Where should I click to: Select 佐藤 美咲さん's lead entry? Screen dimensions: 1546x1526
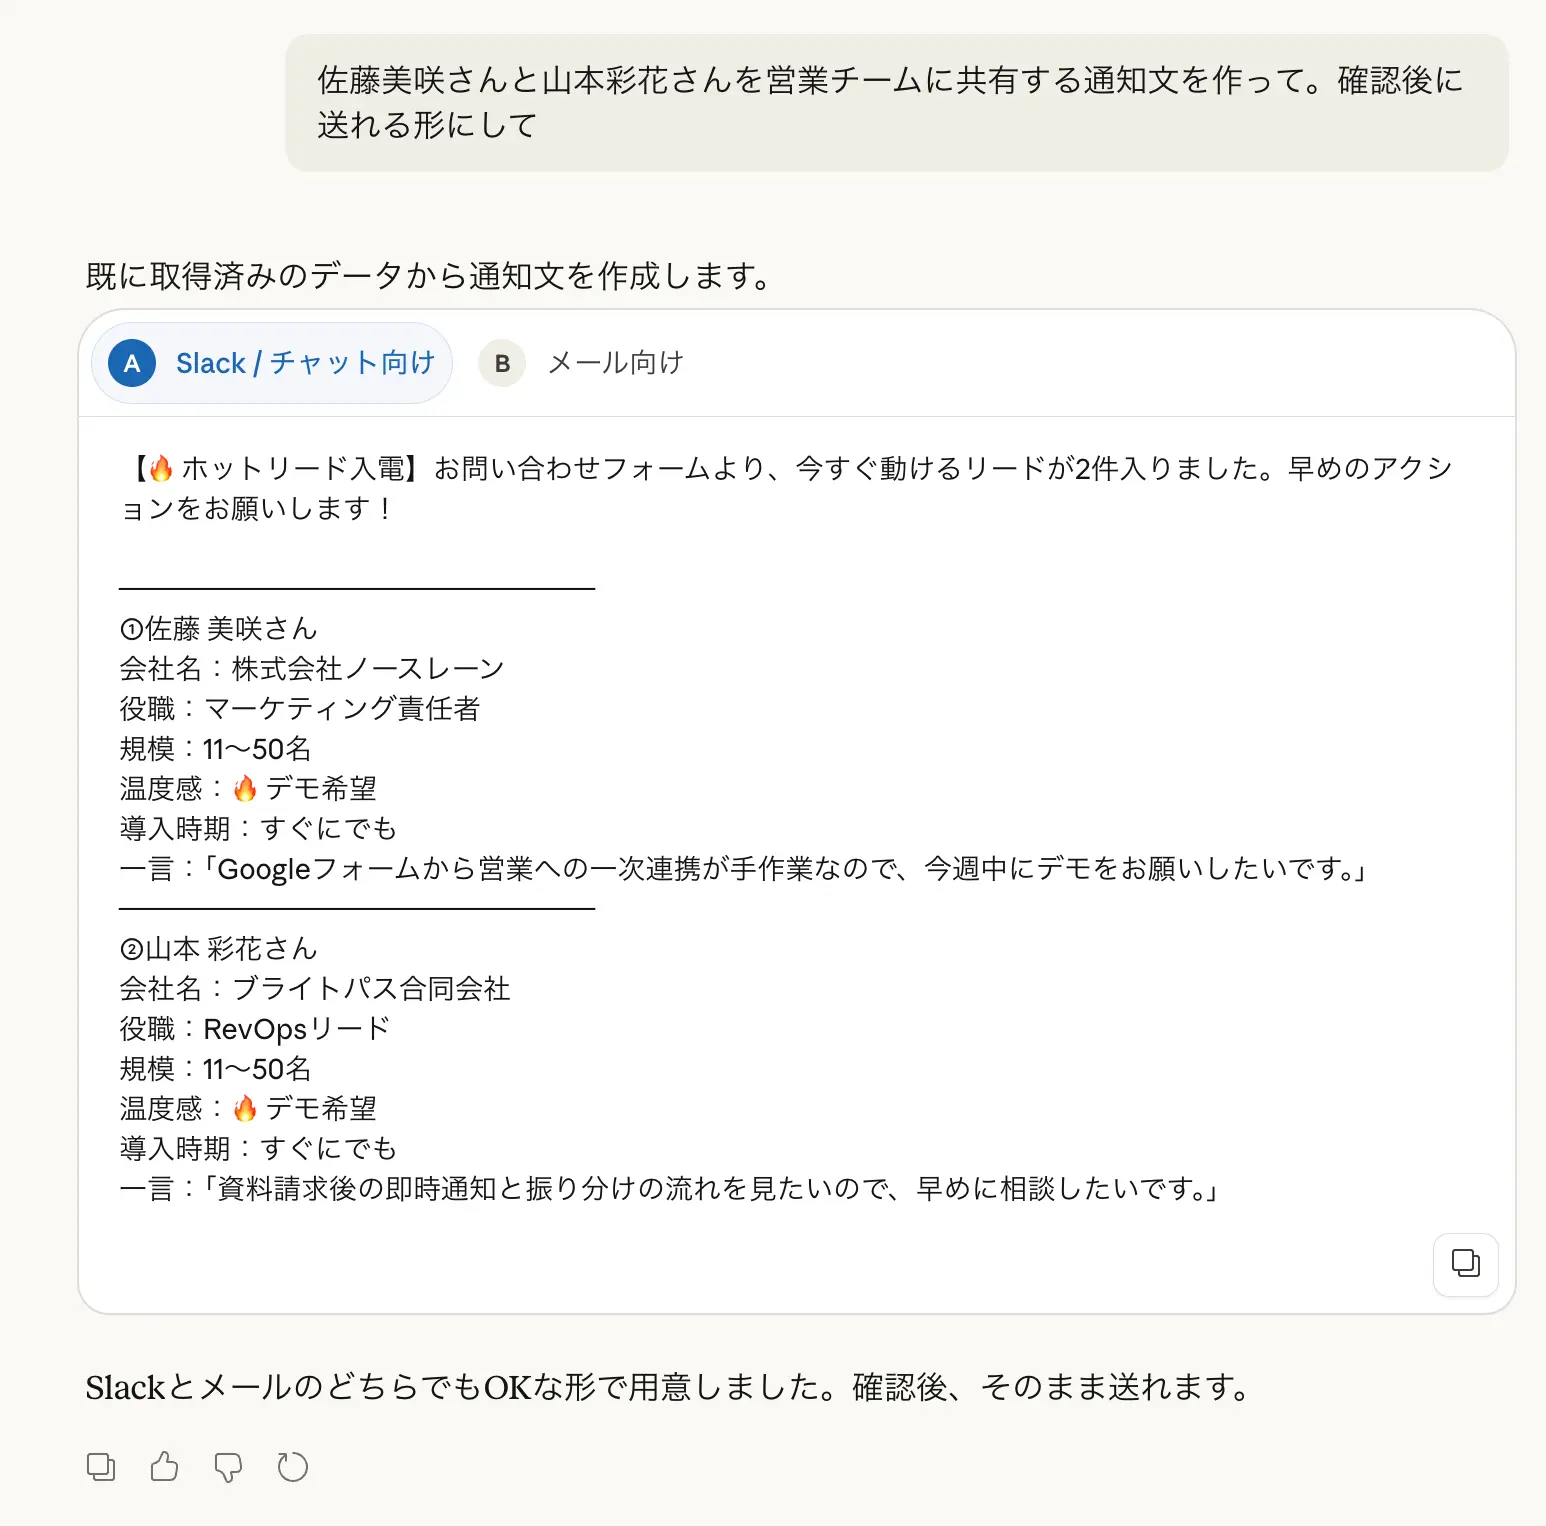[x=218, y=628]
